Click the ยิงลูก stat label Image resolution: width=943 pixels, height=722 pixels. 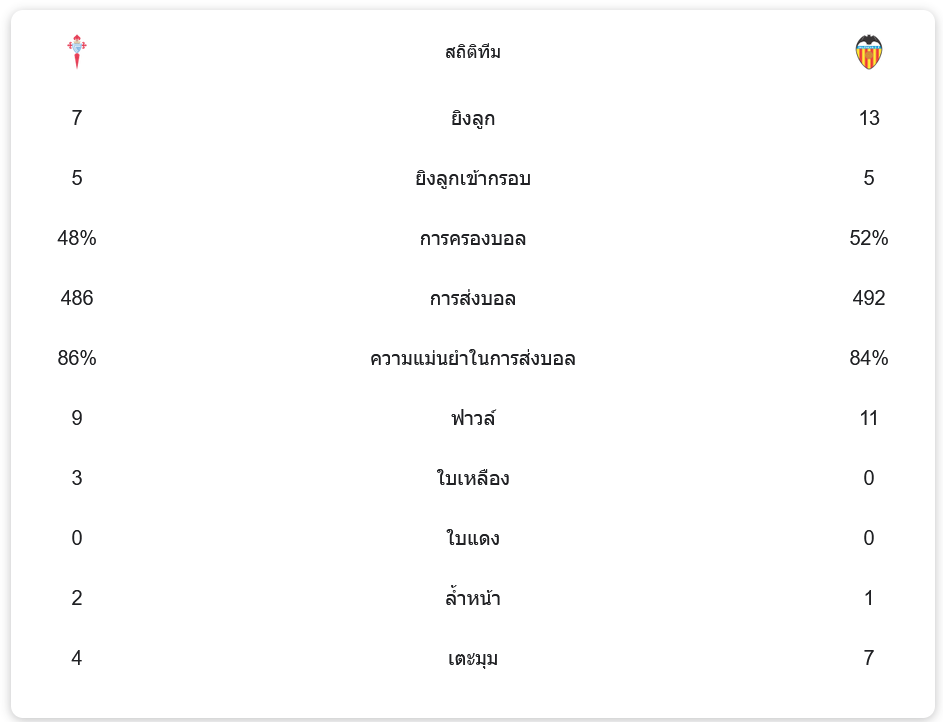point(472,119)
